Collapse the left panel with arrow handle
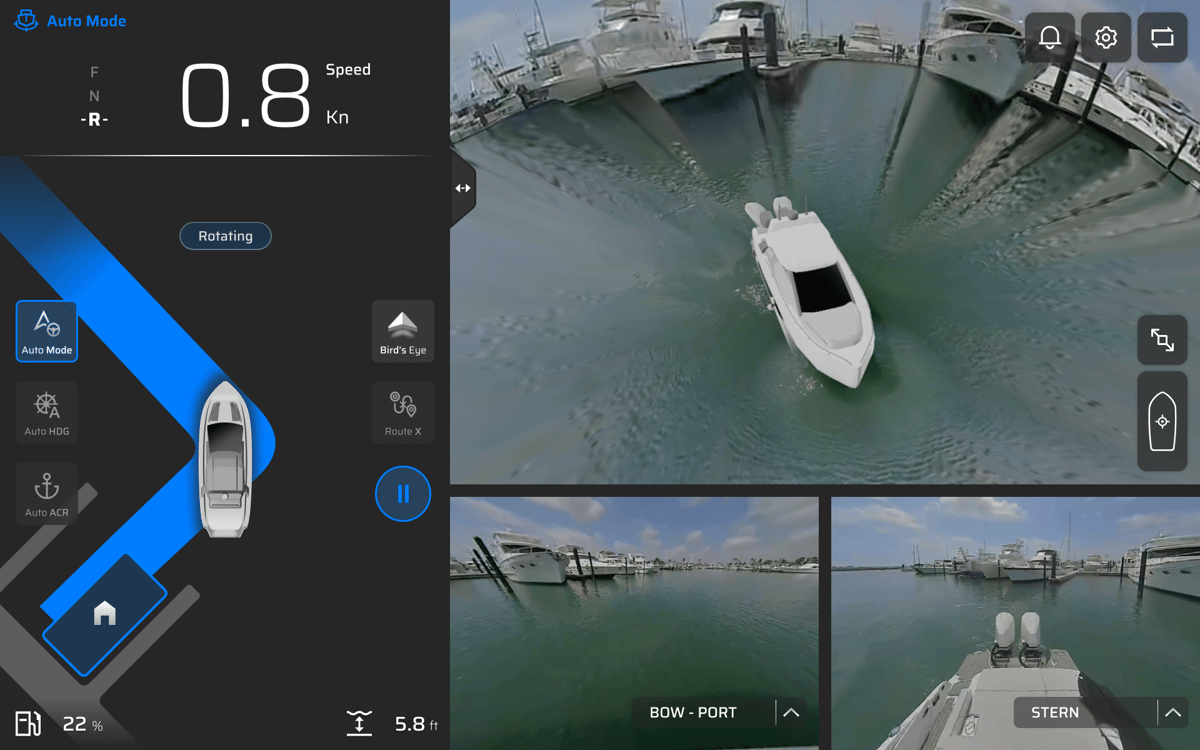Image resolution: width=1200 pixels, height=750 pixels. pyautogui.click(x=462, y=188)
